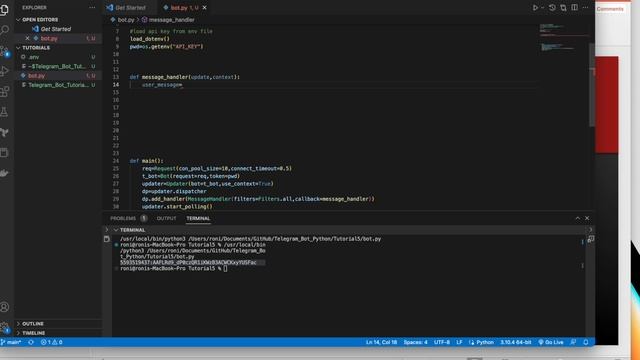Open the timeline history icon in the editor toolbar
This screenshot has height=360, width=640.
(552, 7)
